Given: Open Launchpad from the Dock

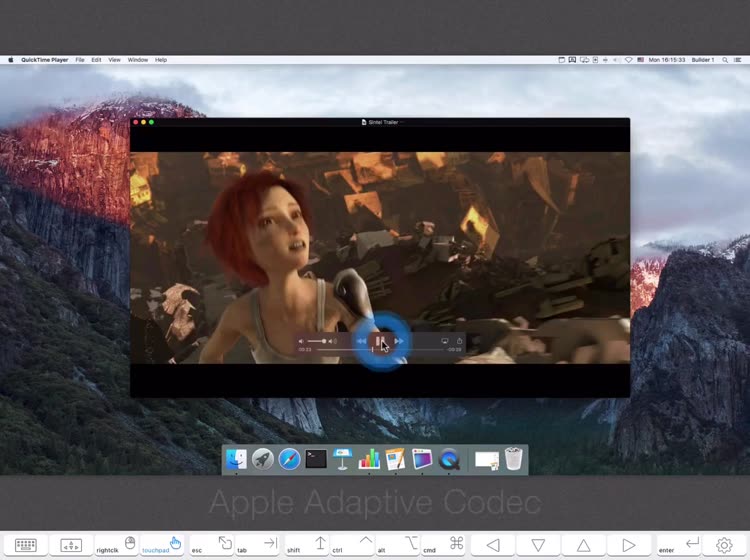Looking at the screenshot, I should point(263,459).
